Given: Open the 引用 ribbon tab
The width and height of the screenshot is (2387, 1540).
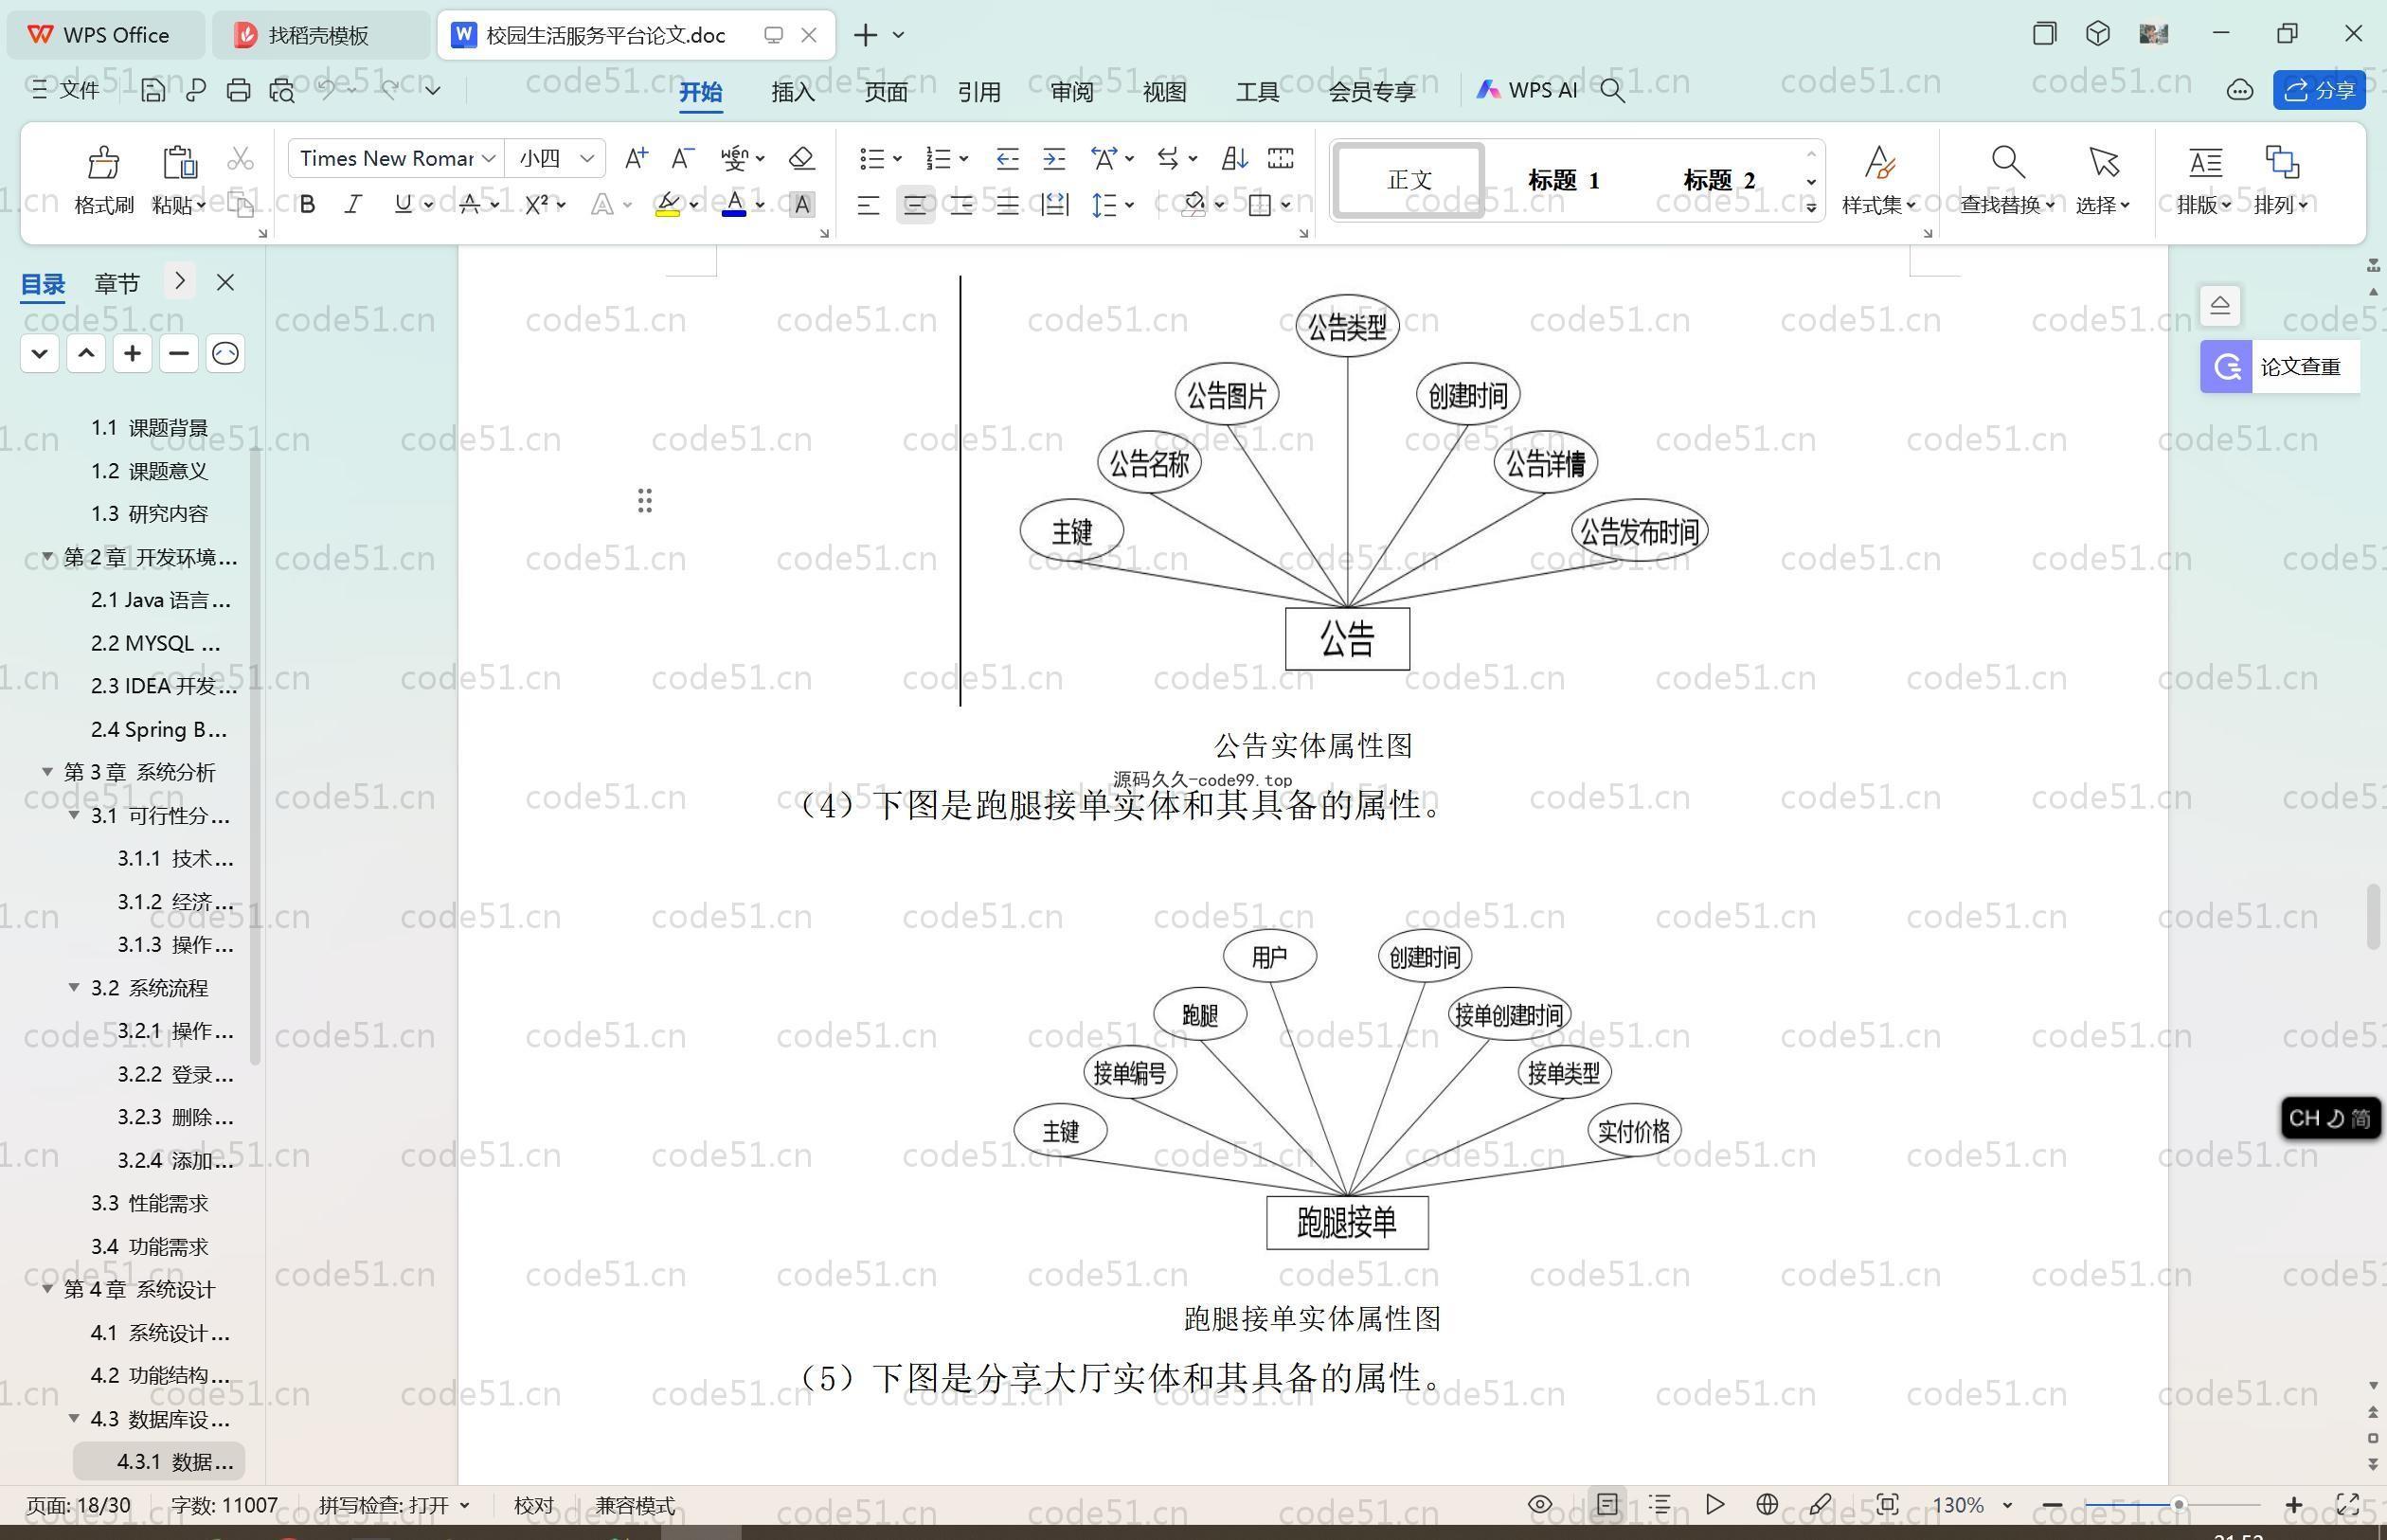Looking at the screenshot, I should [x=979, y=91].
